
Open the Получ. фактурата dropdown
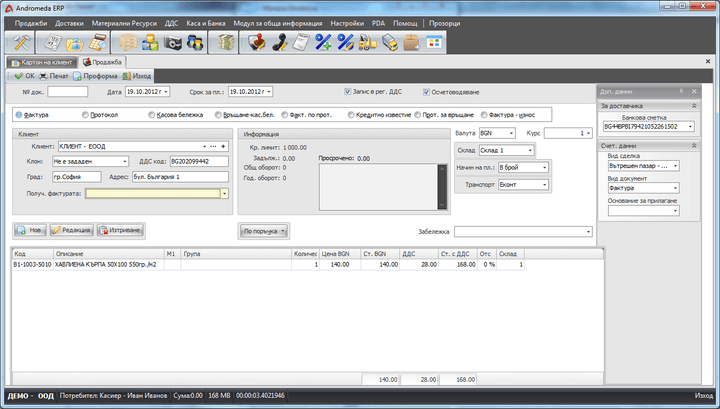click(224, 194)
